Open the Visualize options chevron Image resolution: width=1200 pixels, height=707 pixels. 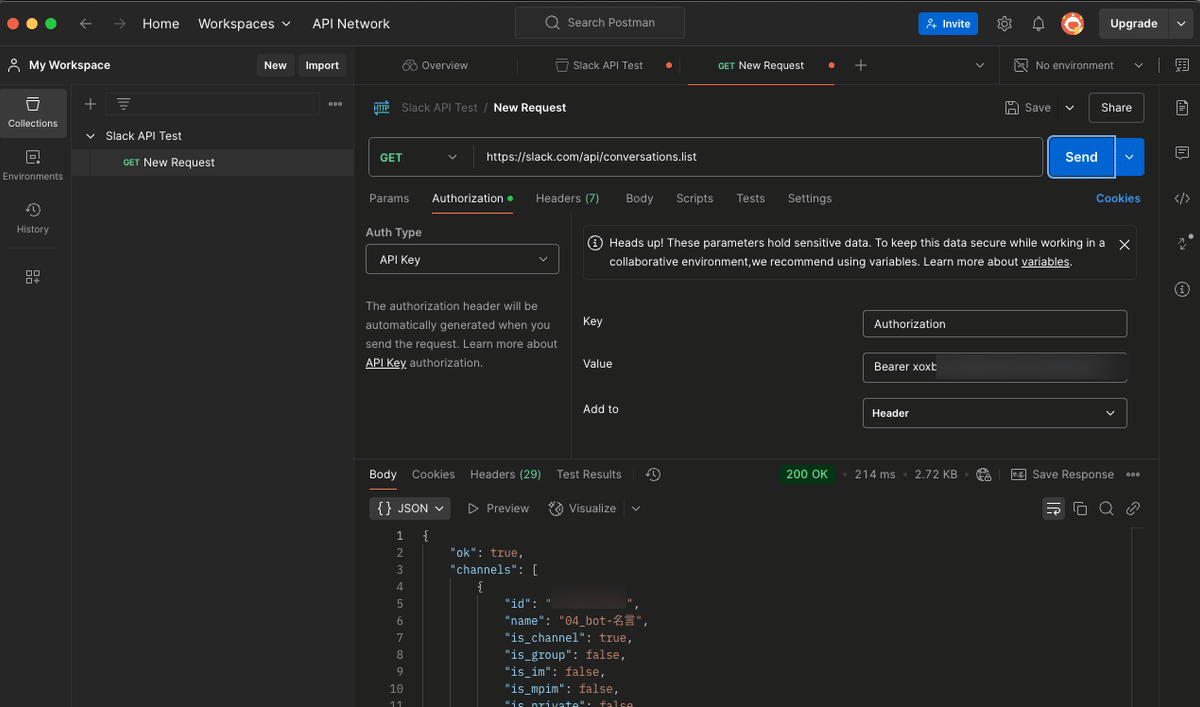[636, 509]
